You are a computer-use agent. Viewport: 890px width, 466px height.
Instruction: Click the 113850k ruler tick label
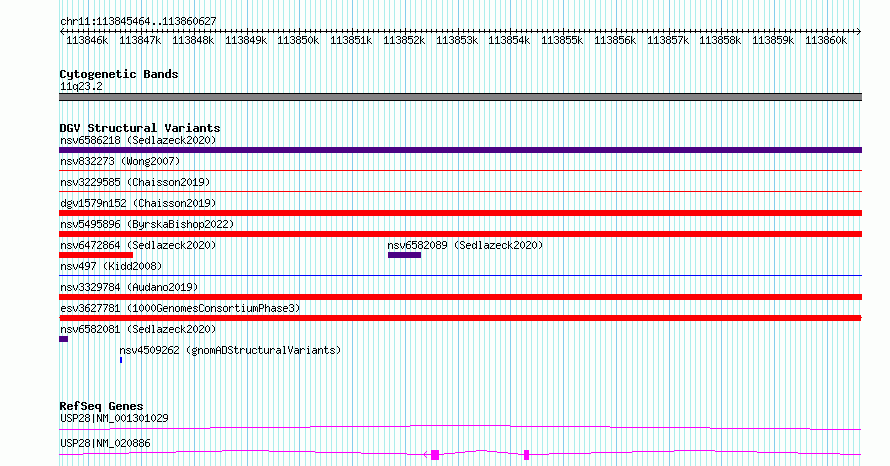(298, 41)
